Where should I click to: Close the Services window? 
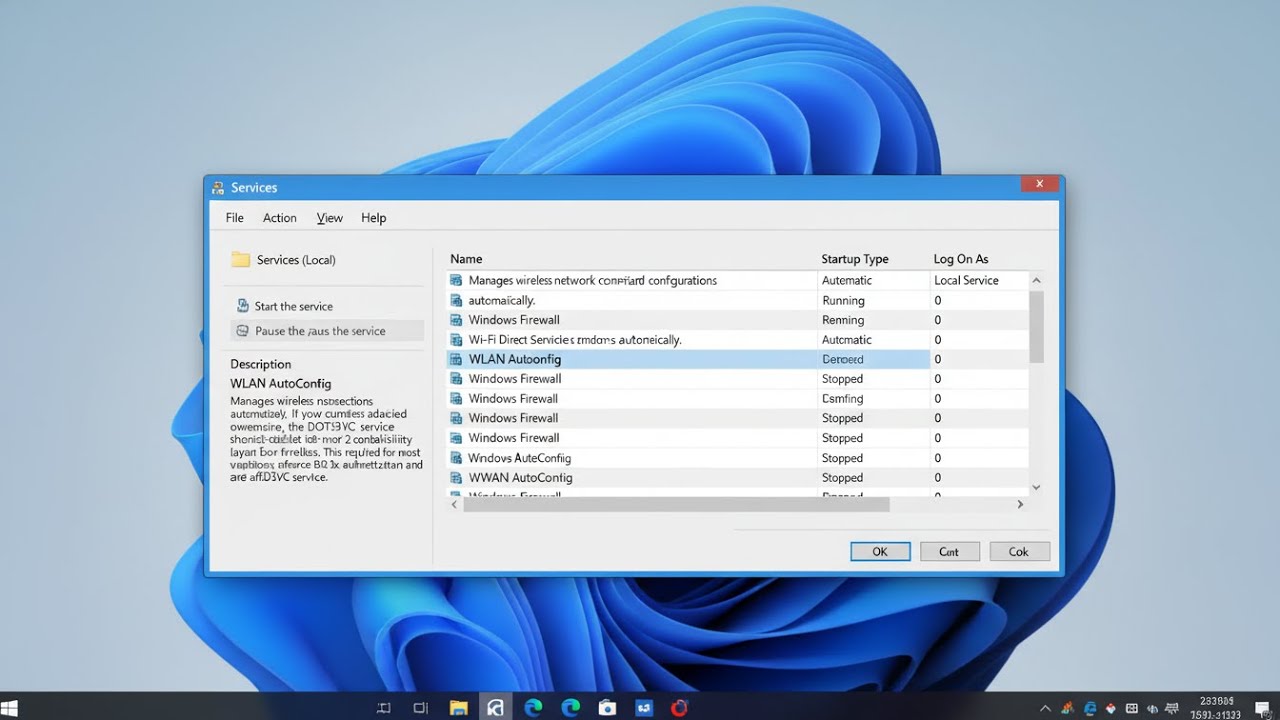1040,184
